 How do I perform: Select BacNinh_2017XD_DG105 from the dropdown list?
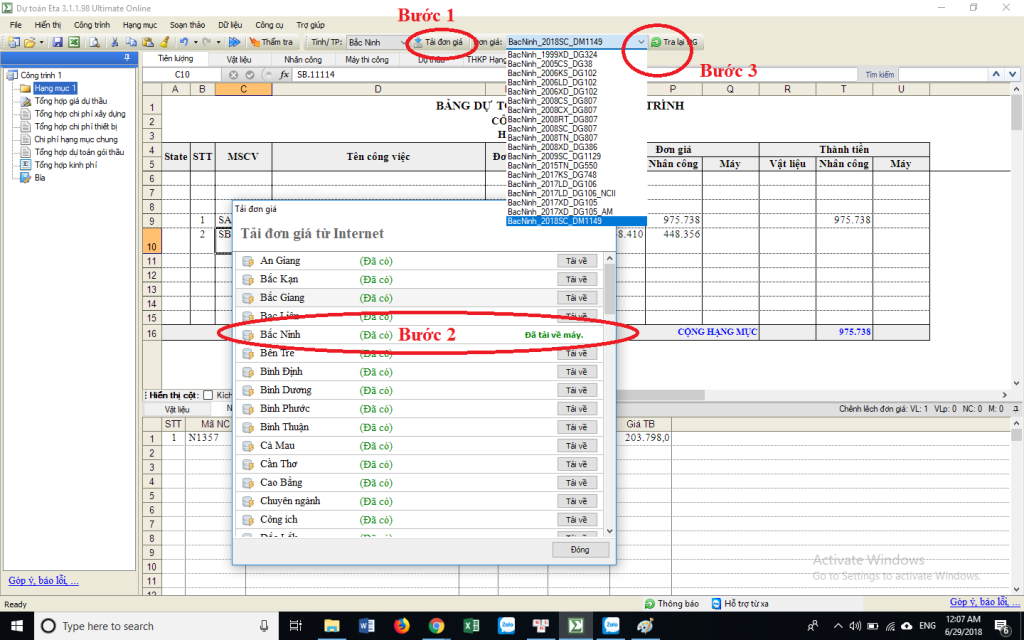click(x=552, y=202)
